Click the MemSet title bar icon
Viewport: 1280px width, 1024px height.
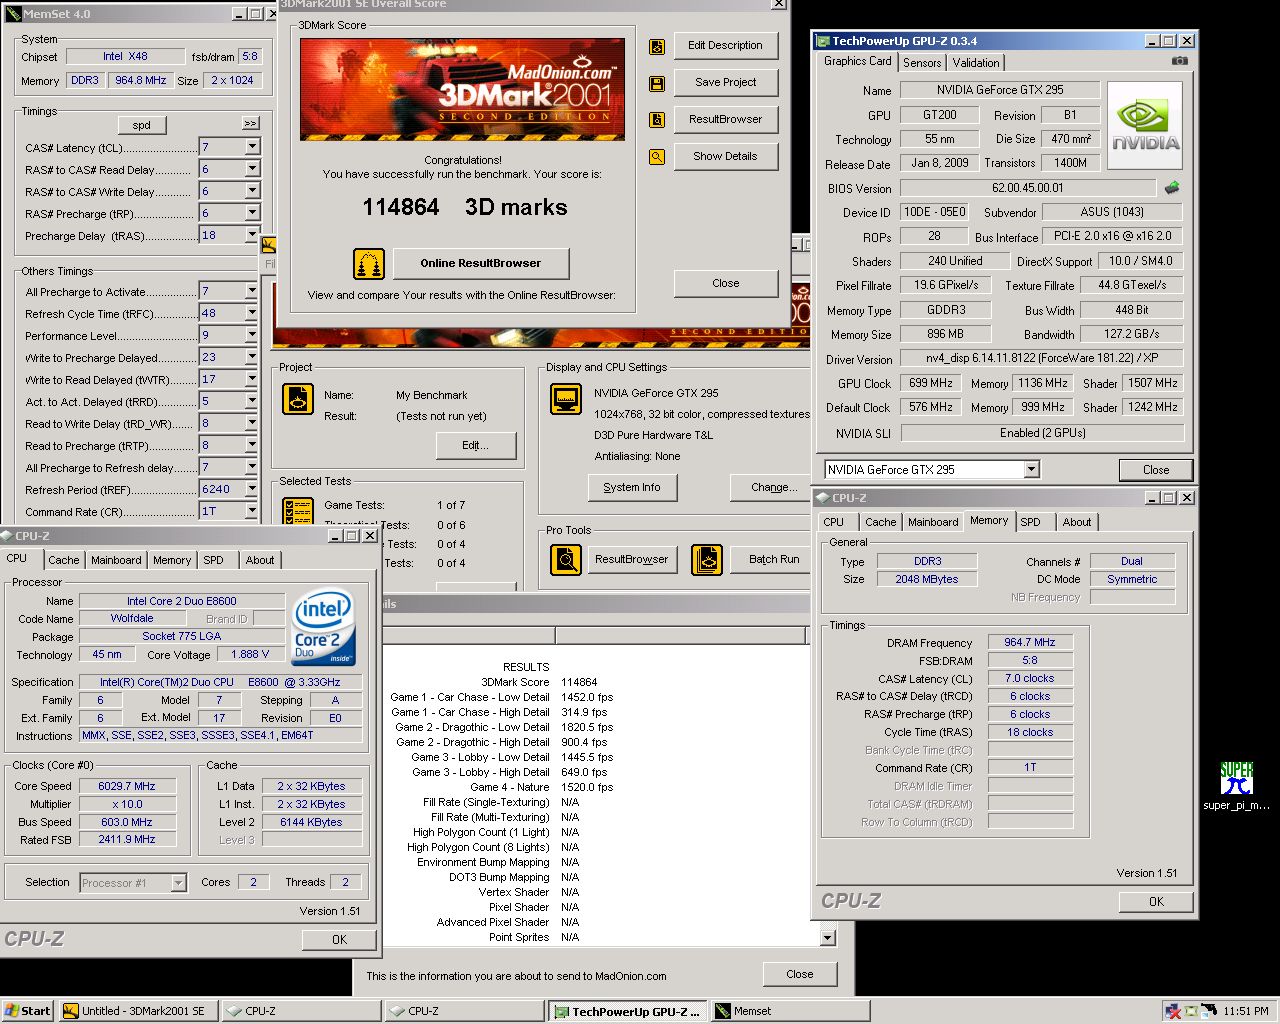pos(14,14)
